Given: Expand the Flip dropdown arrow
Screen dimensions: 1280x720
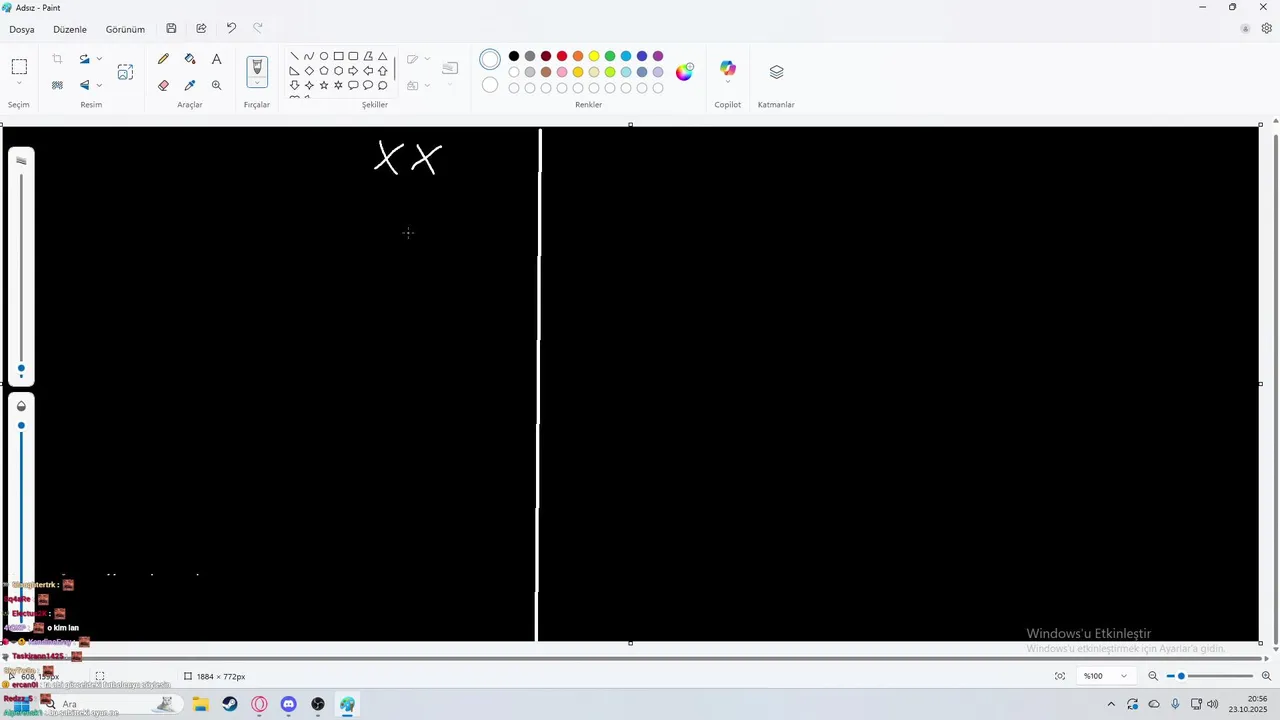Looking at the screenshot, I should (99, 85).
